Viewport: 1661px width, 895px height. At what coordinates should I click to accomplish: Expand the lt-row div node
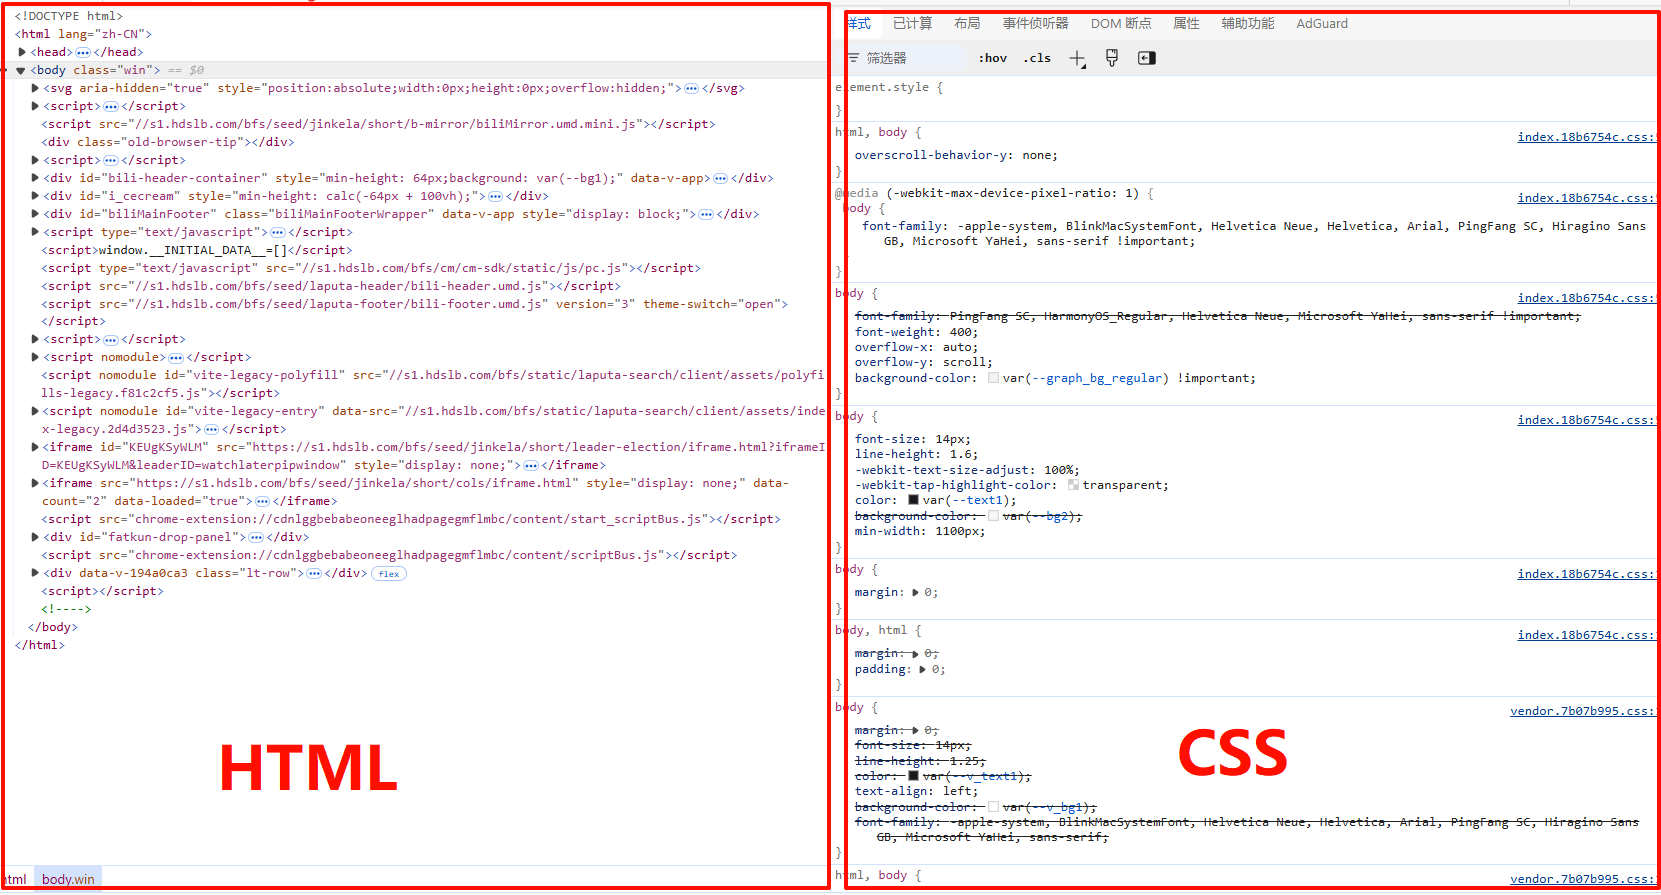(x=35, y=573)
